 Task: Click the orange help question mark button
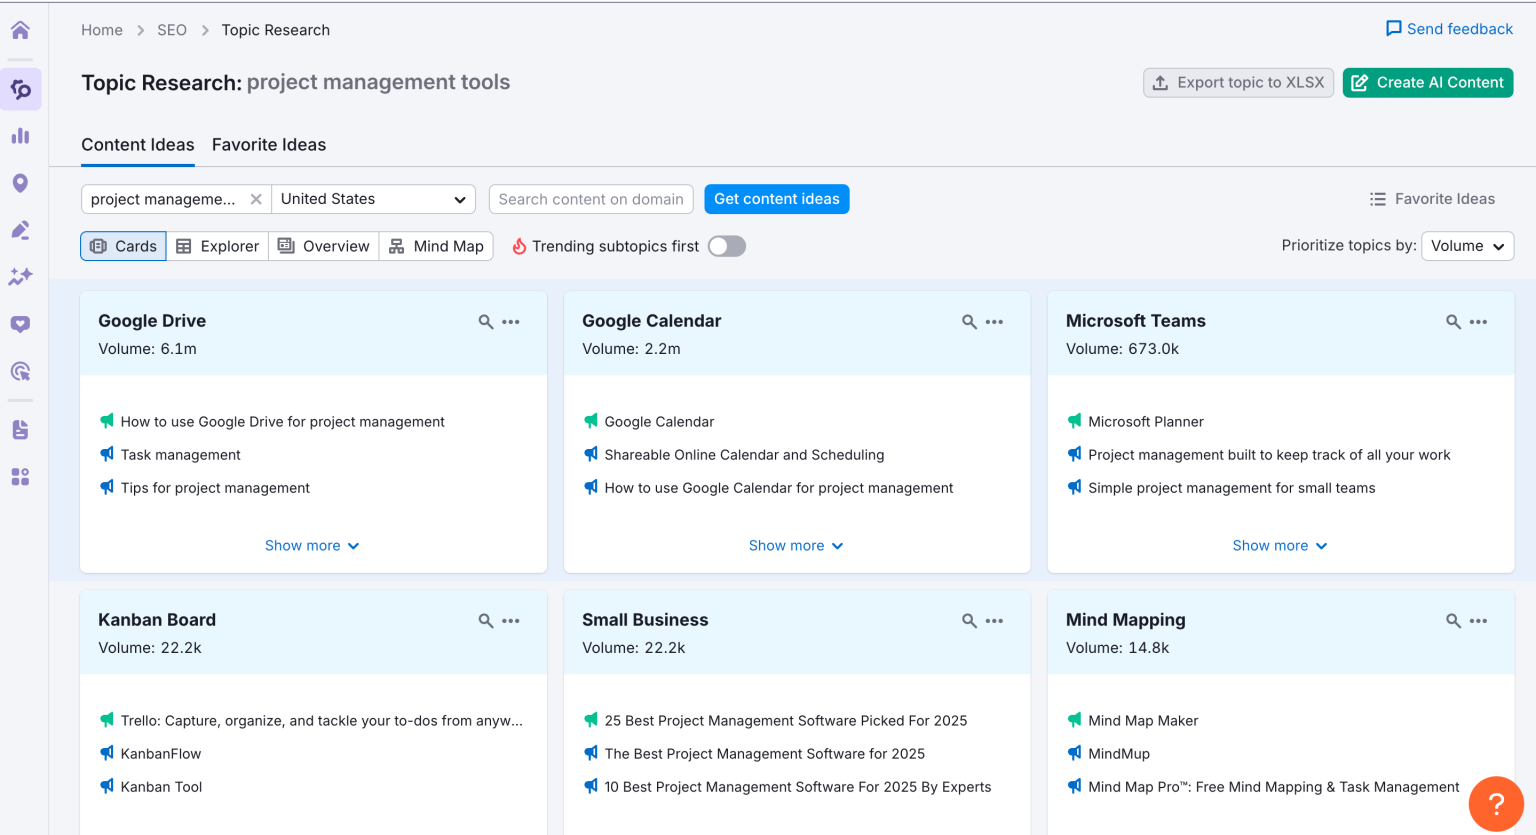coord(1496,803)
